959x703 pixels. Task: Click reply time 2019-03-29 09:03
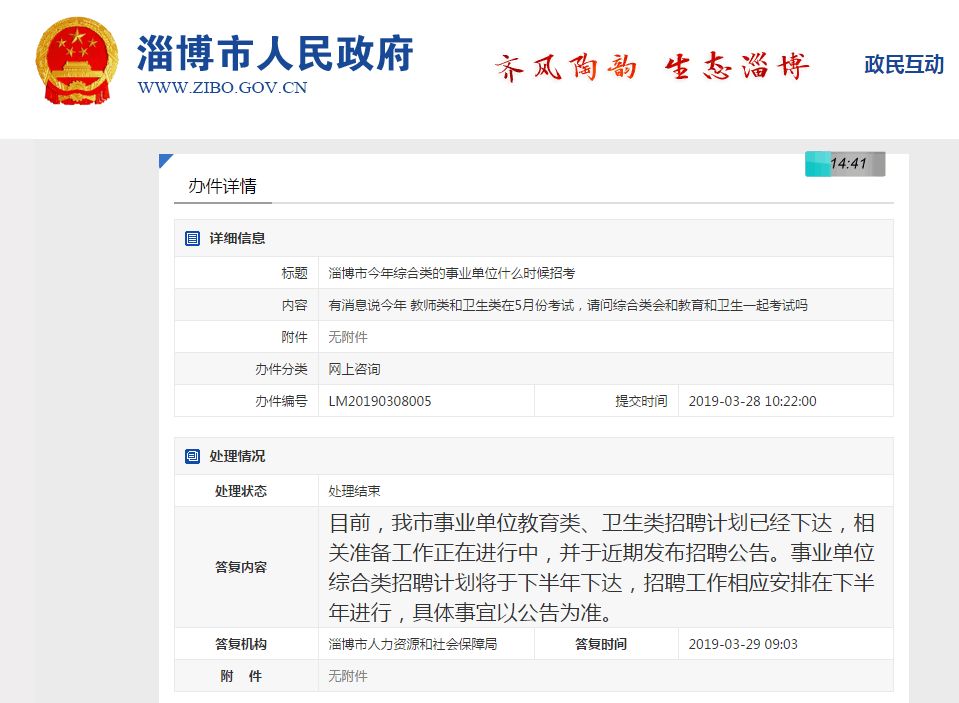743,644
